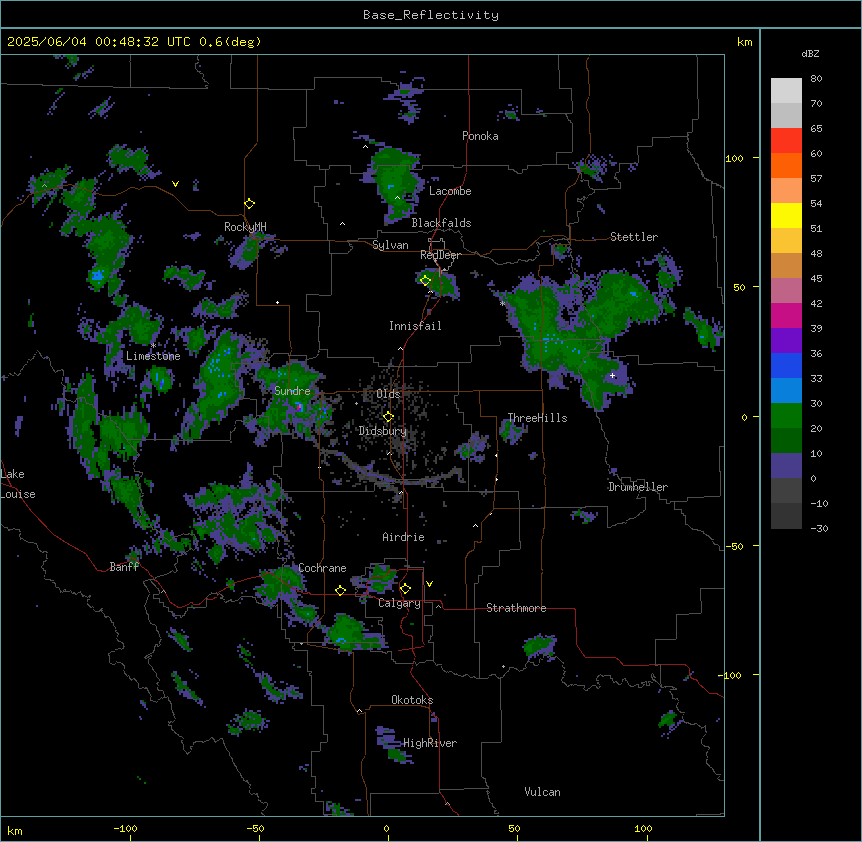
Task: Click the Strathmore label
Action: click(x=516, y=608)
